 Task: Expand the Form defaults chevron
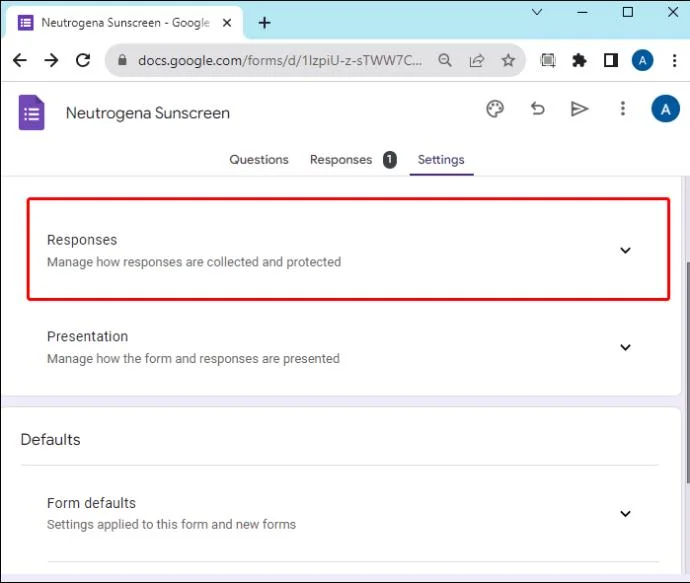point(625,513)
